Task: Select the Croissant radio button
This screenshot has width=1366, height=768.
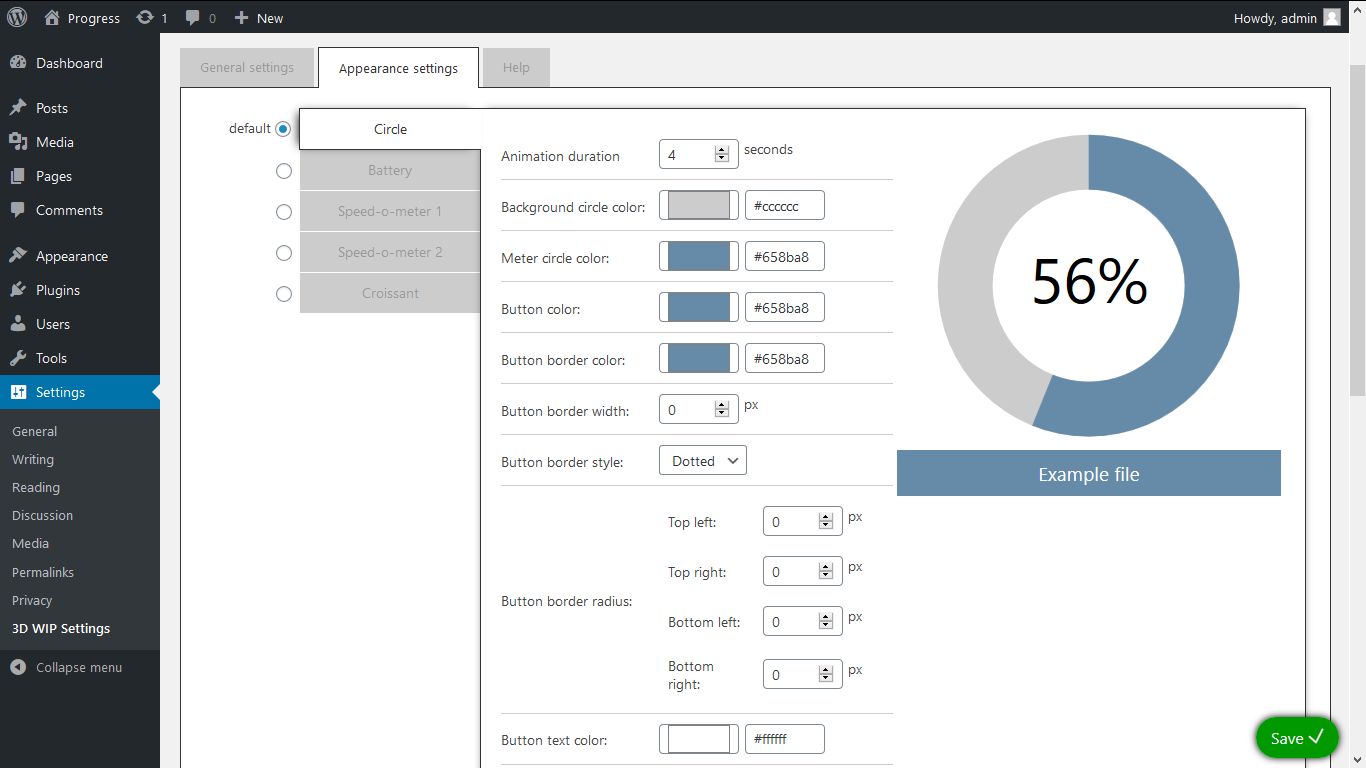Action: (284, 294)
